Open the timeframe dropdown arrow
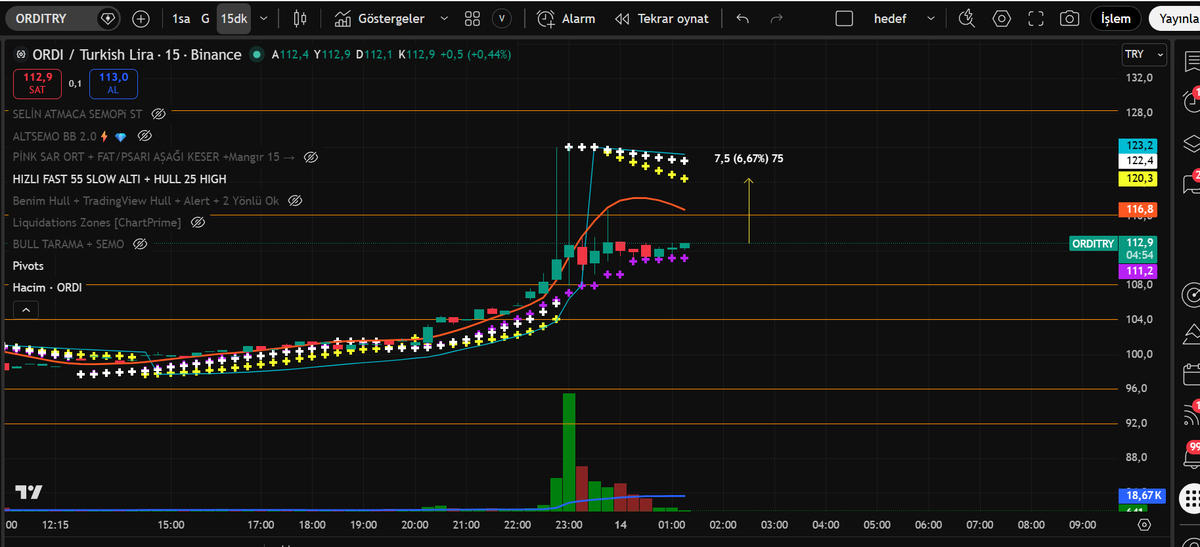 point(263,18)
